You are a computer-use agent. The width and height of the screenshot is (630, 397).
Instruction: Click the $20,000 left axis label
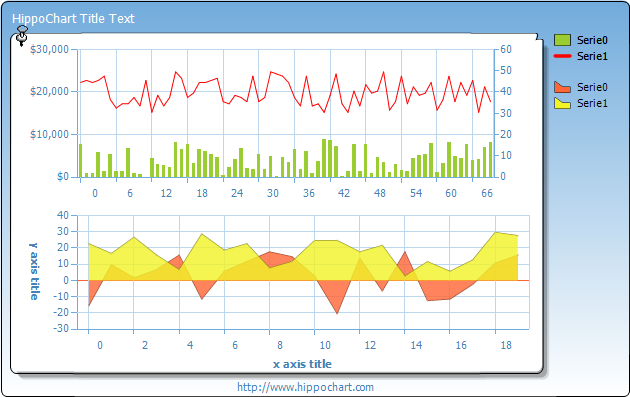49,92
